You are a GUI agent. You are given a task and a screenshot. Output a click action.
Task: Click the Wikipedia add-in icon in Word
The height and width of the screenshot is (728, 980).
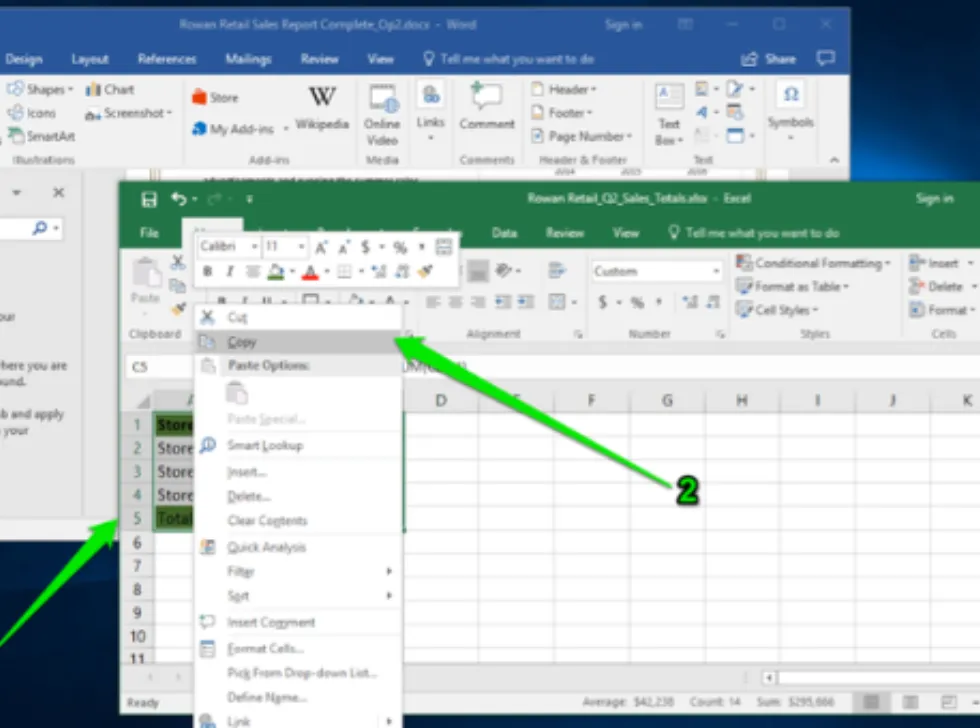tap(322, 107)
